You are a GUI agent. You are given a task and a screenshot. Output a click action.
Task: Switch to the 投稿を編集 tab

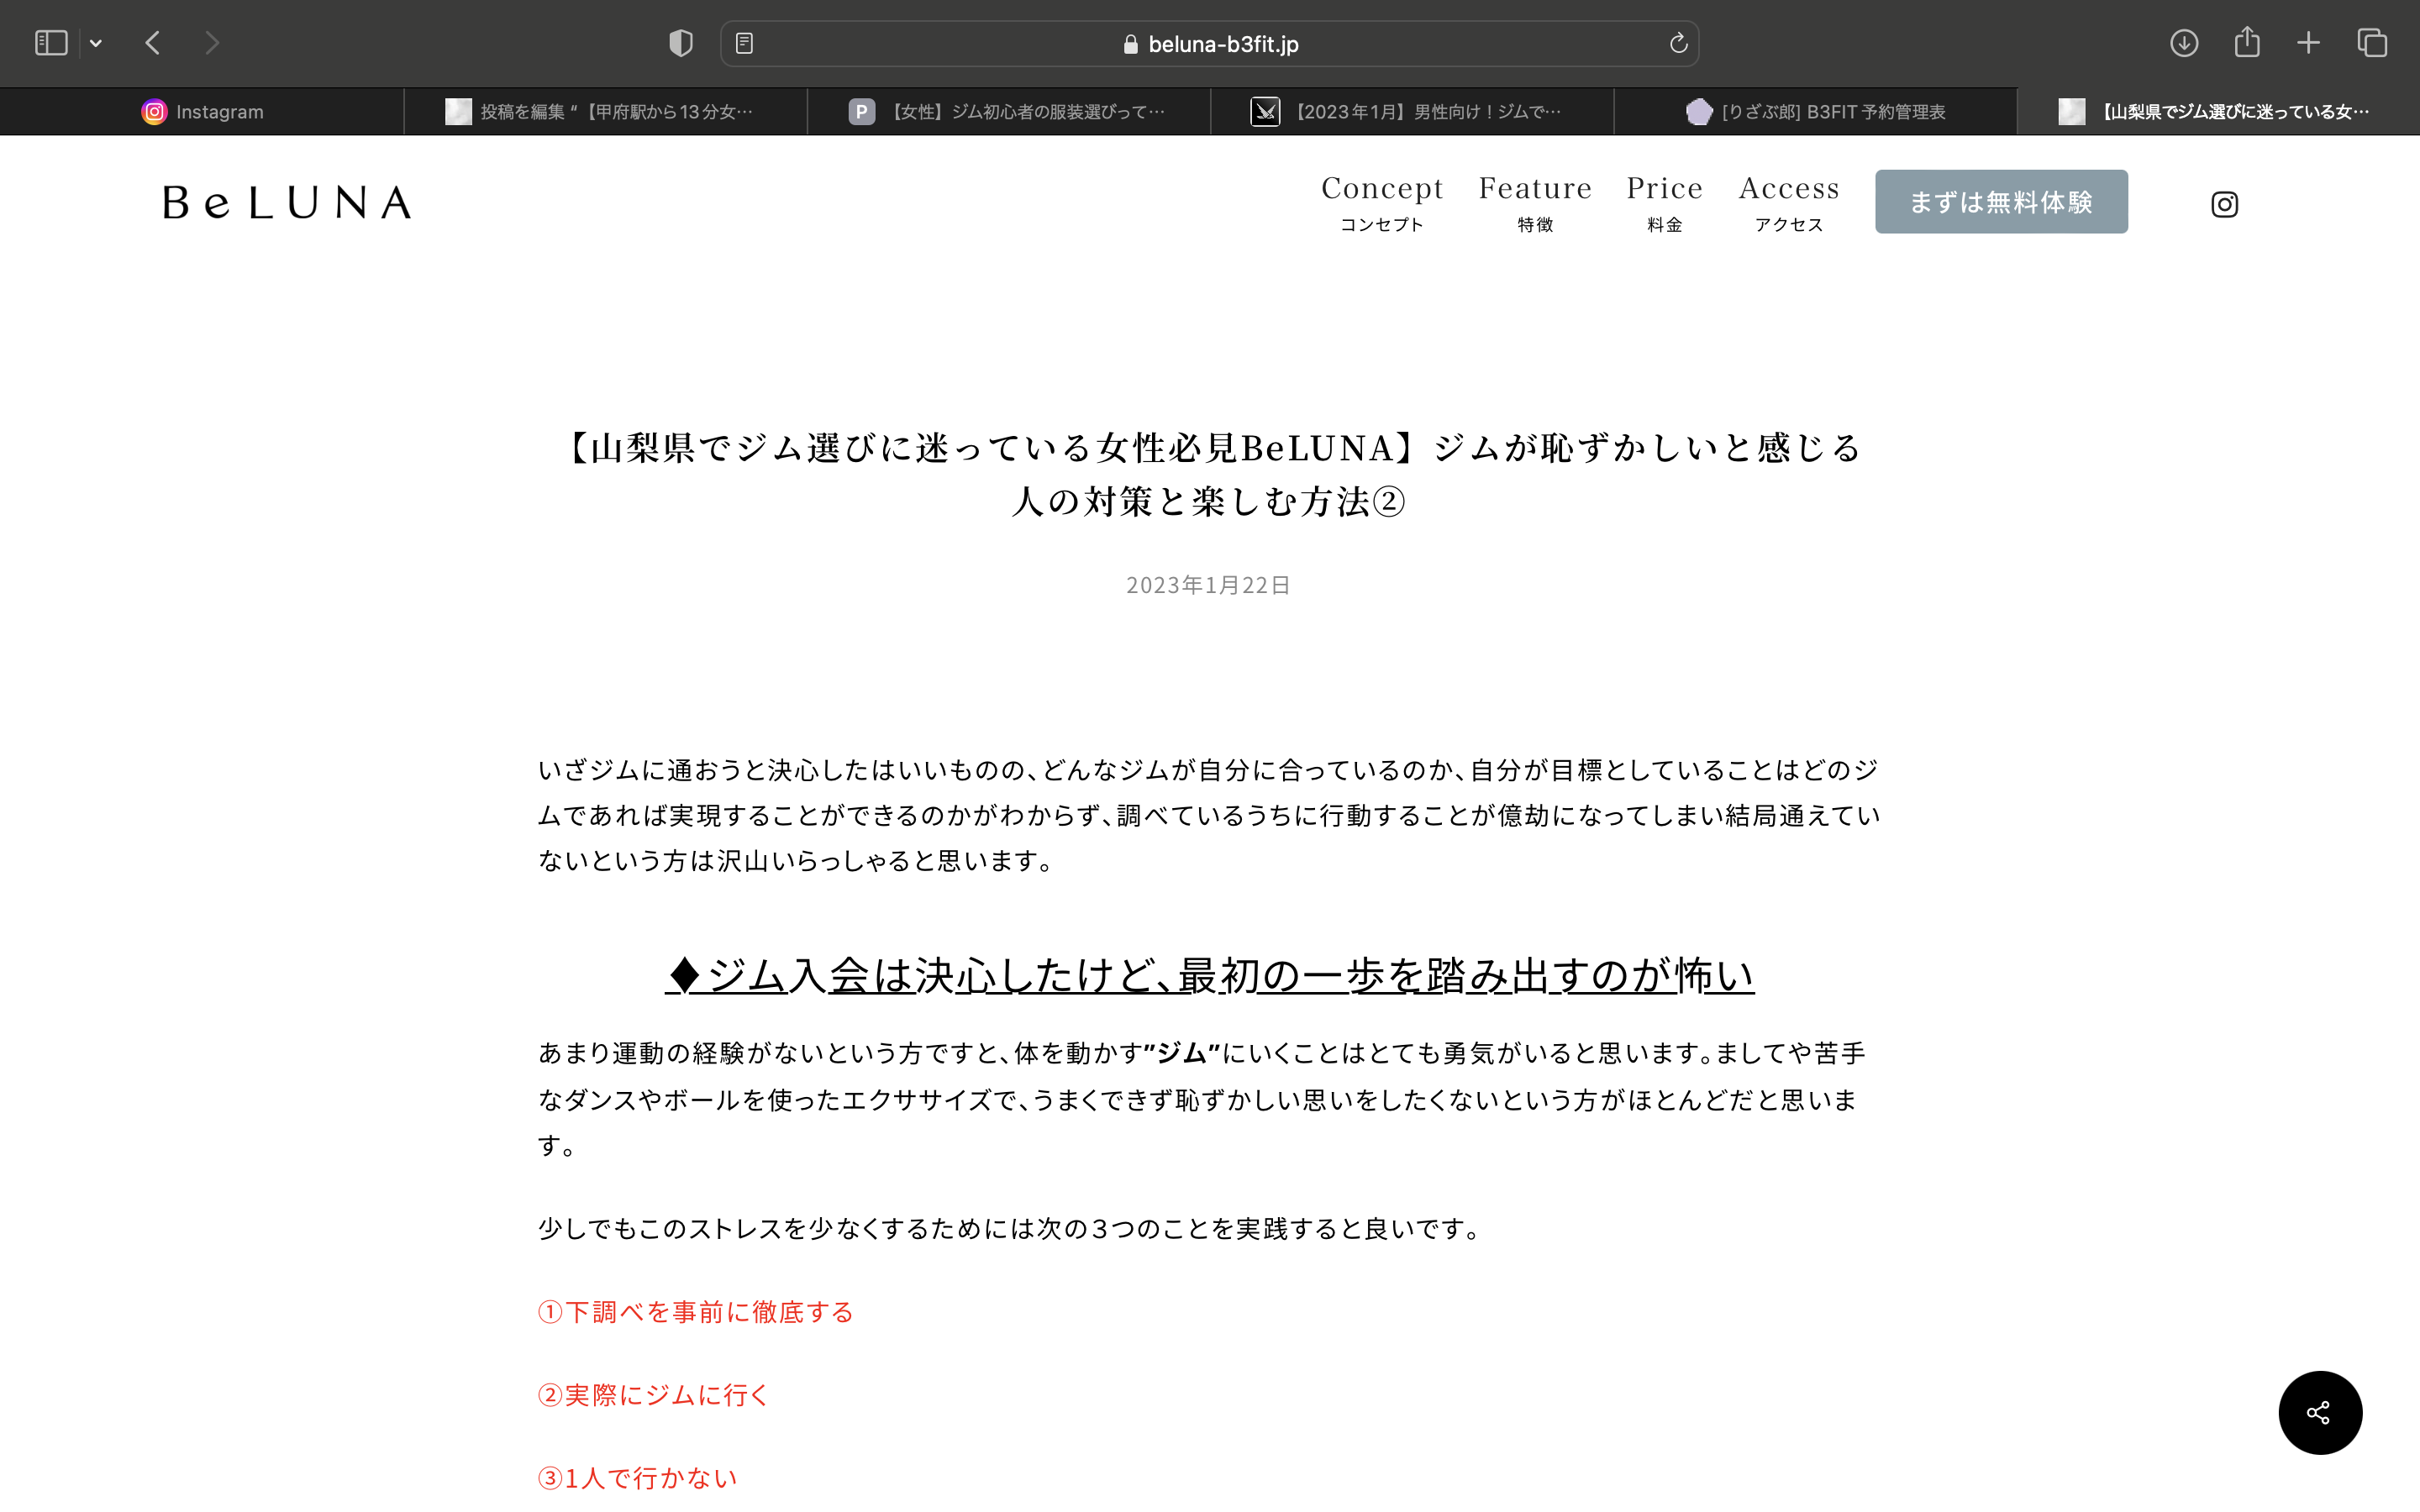pyautogui.click(x=605, y=112)
